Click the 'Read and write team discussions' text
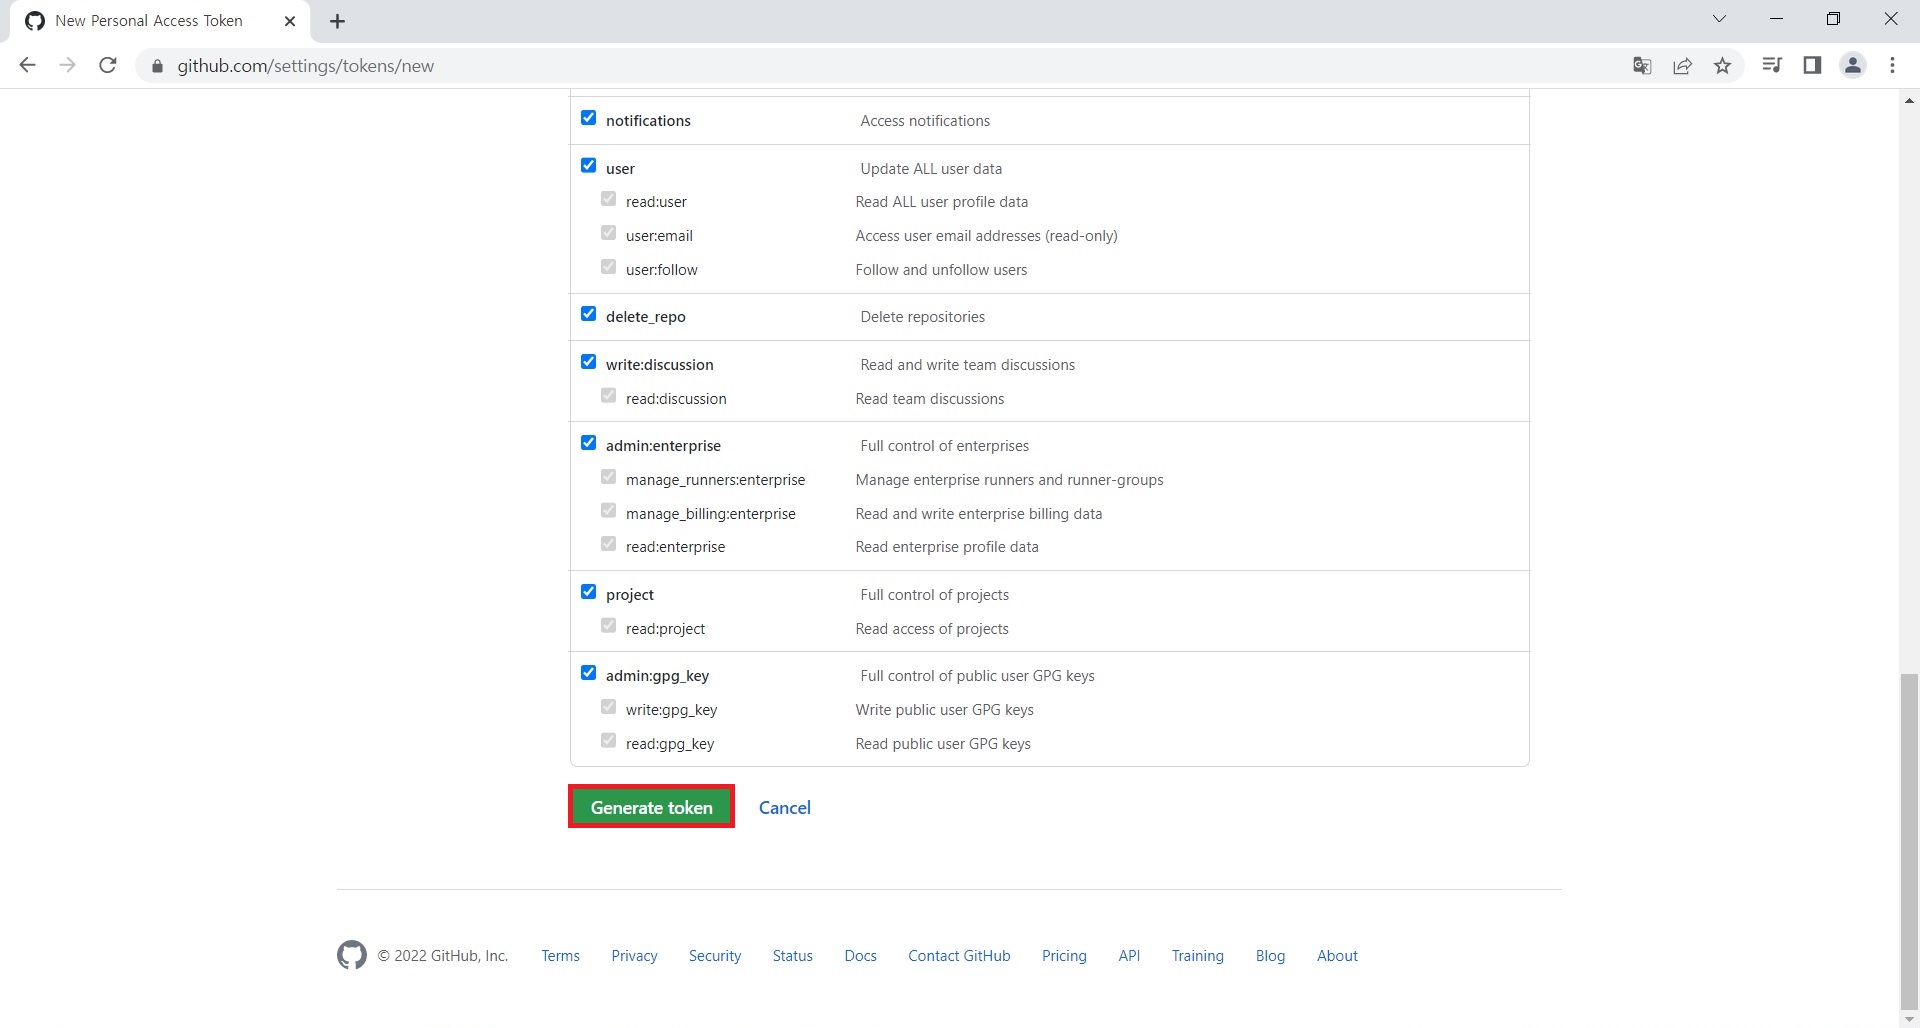Viewport: 1920px width, 1028px height. pyautogui.click(x=968, y=365)
